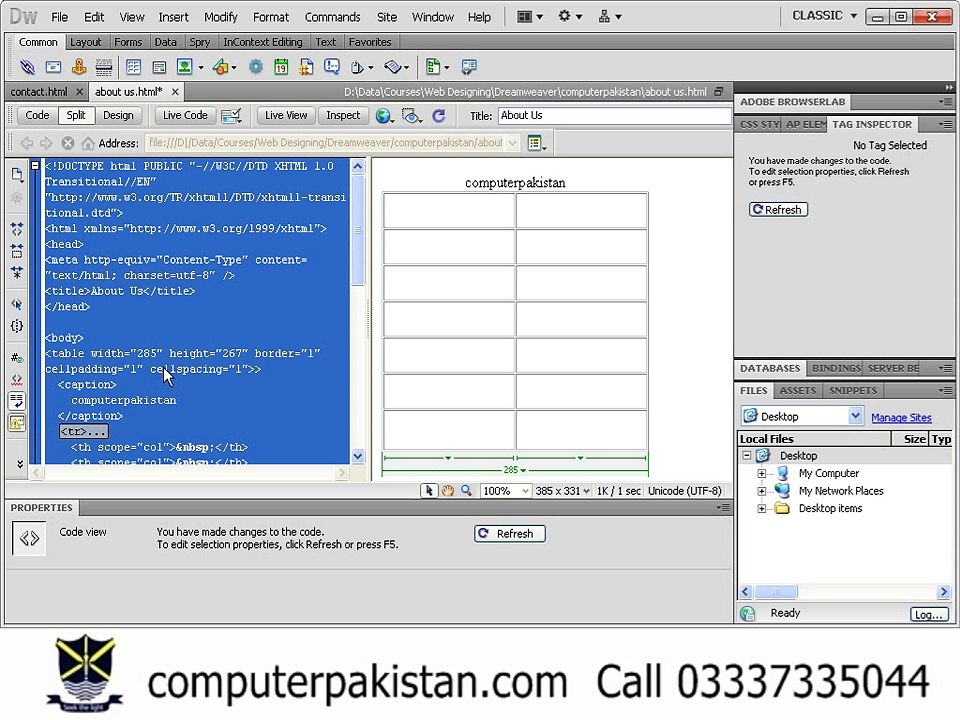Expand Desktop items tree node
The height and width of the screenshot is (720, 960).
(762, 508)
